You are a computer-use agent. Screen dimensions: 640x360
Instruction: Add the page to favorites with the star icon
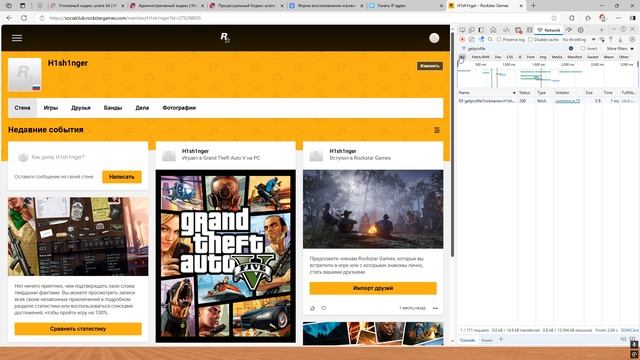point(554,18)
